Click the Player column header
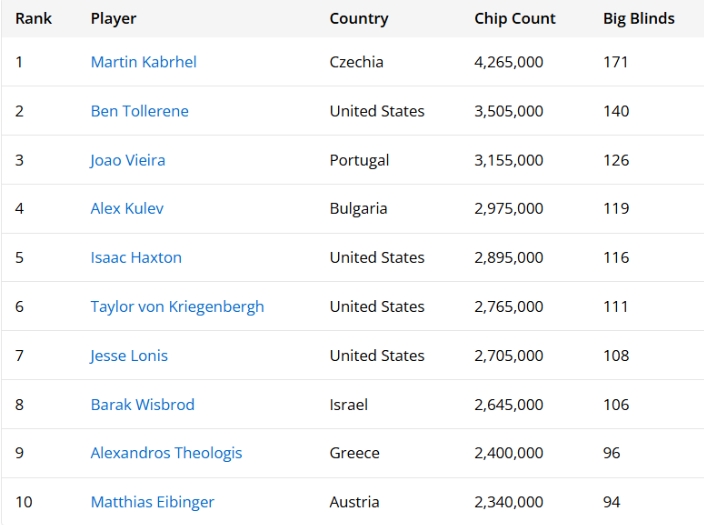This screenshot has width=704, height=525. (x=113, y=18)
